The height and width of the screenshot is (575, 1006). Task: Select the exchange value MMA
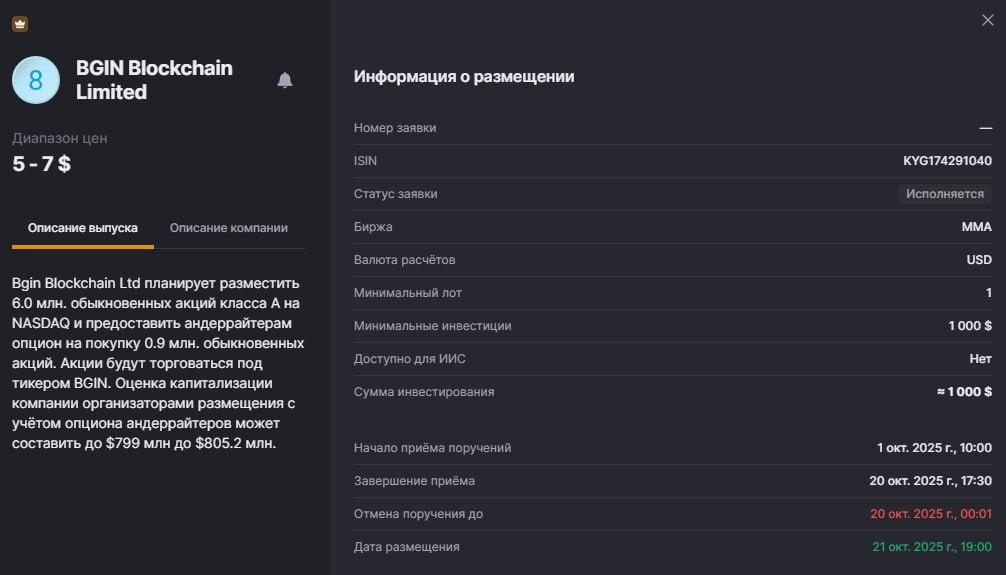pyautogui.click(x=976, y=227)
